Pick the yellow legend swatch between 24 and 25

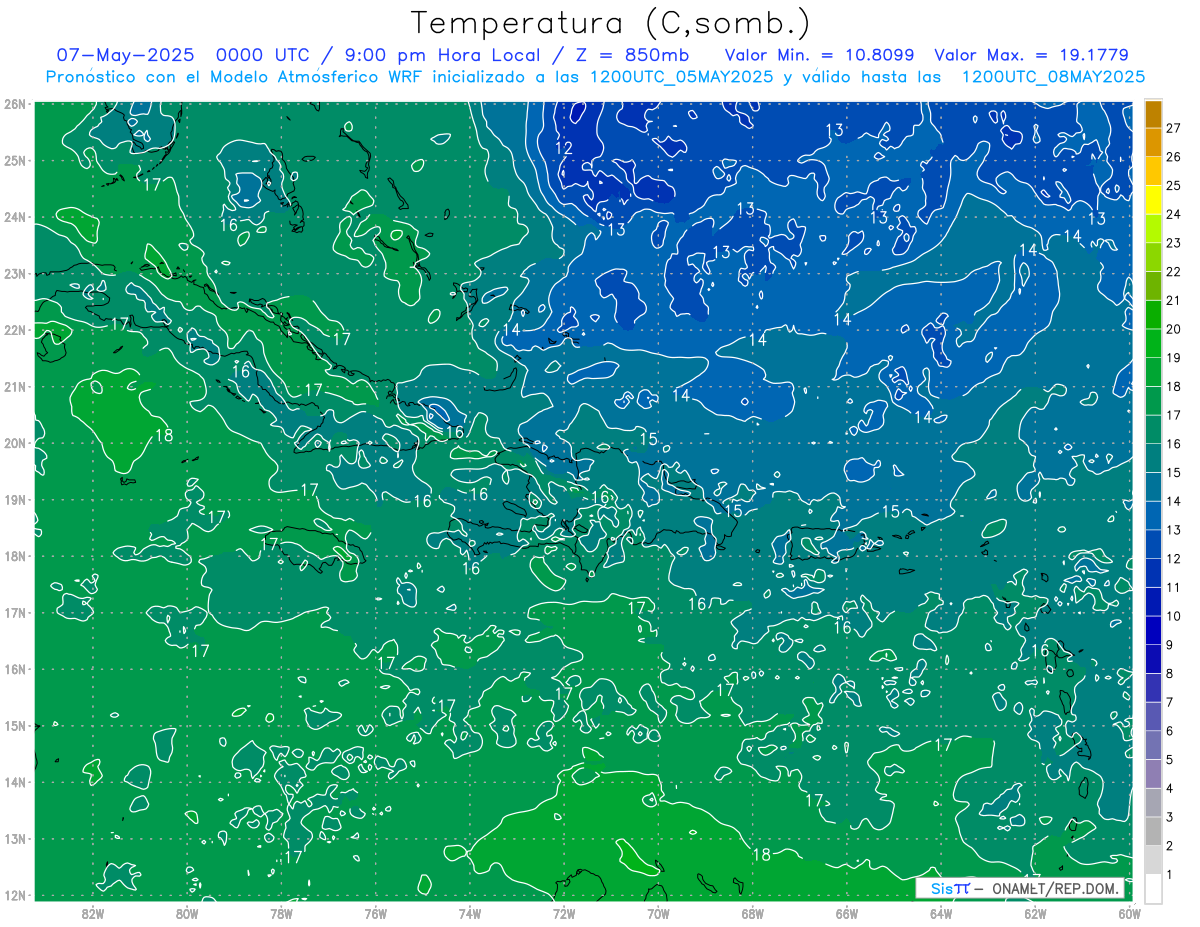click(x=1153, y=200)
